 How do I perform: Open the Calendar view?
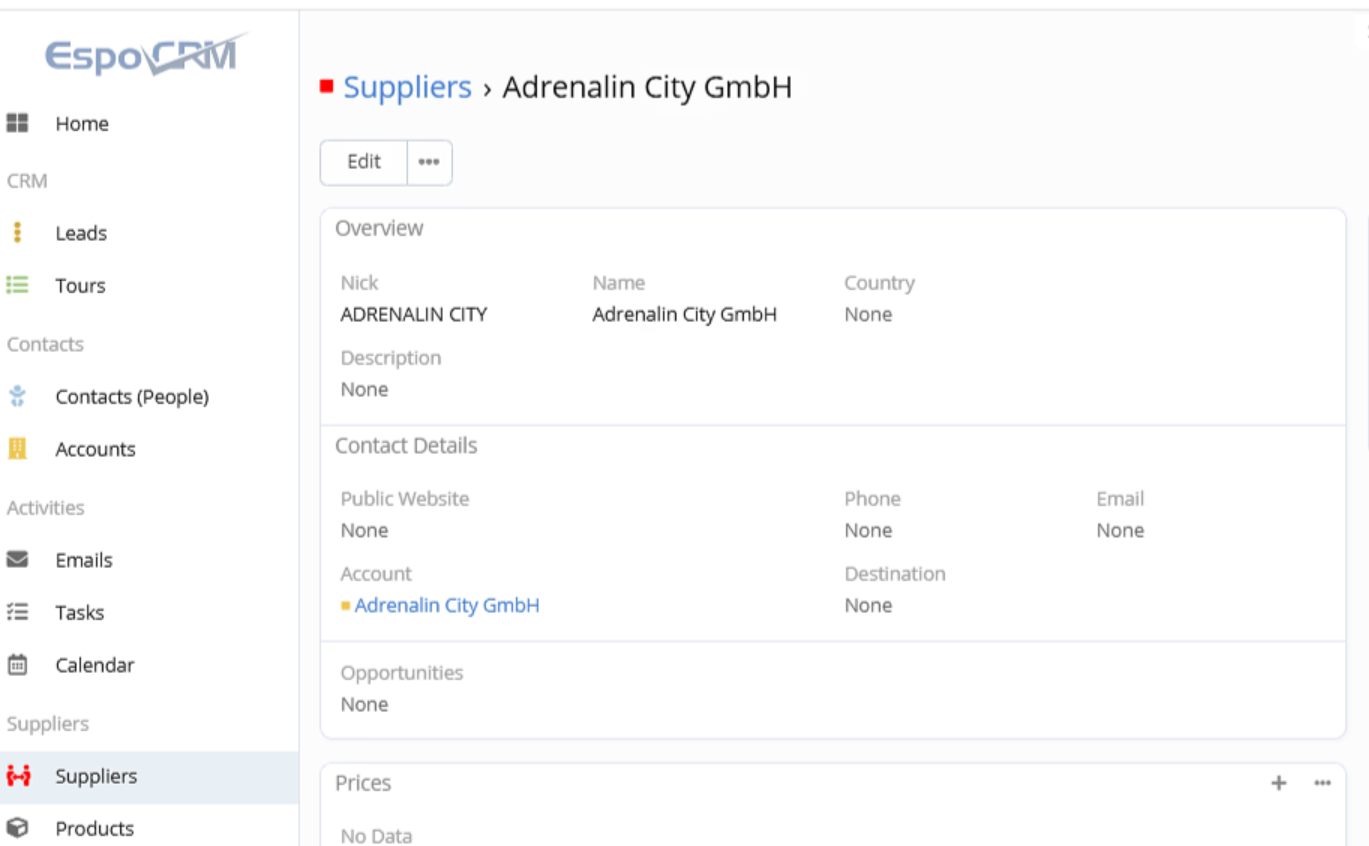pos(95,665)
